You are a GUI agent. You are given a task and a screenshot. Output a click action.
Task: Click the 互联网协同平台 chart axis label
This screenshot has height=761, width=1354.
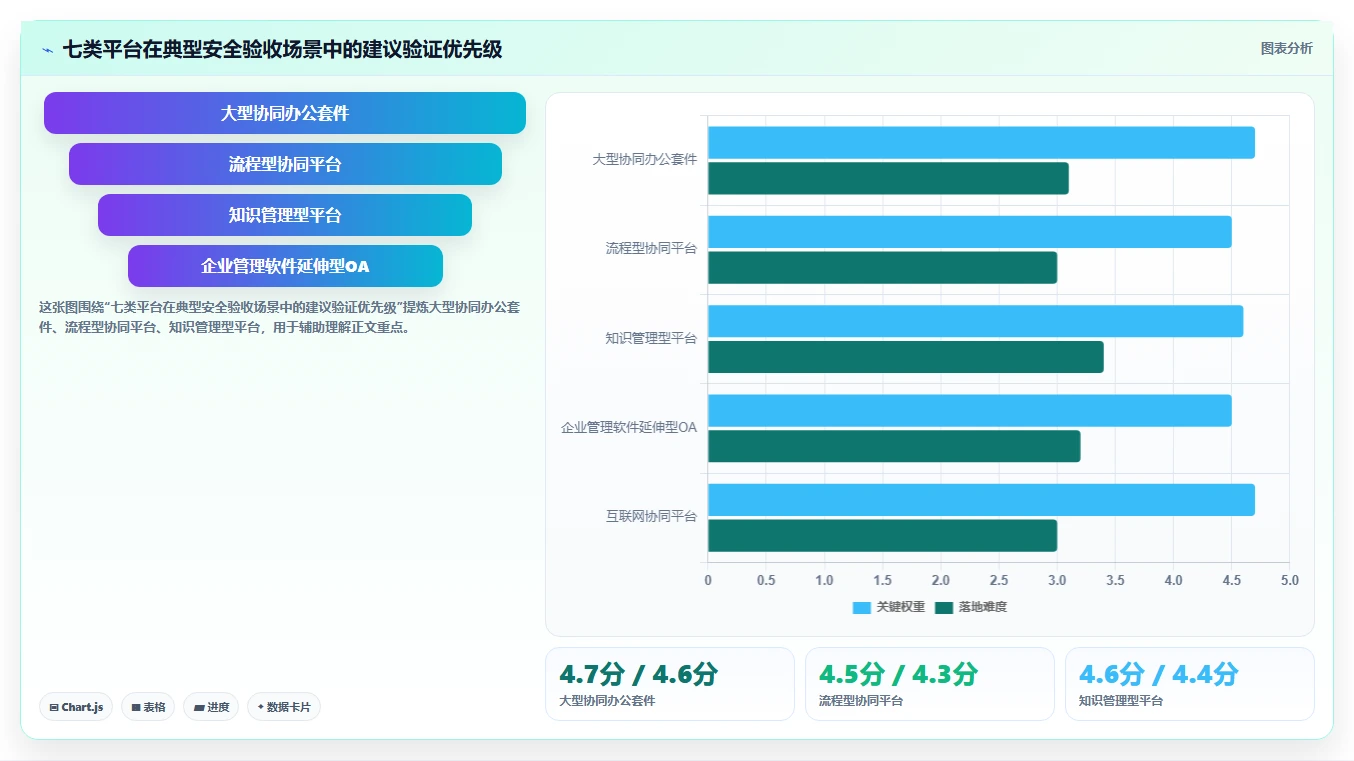pos(651,517)
